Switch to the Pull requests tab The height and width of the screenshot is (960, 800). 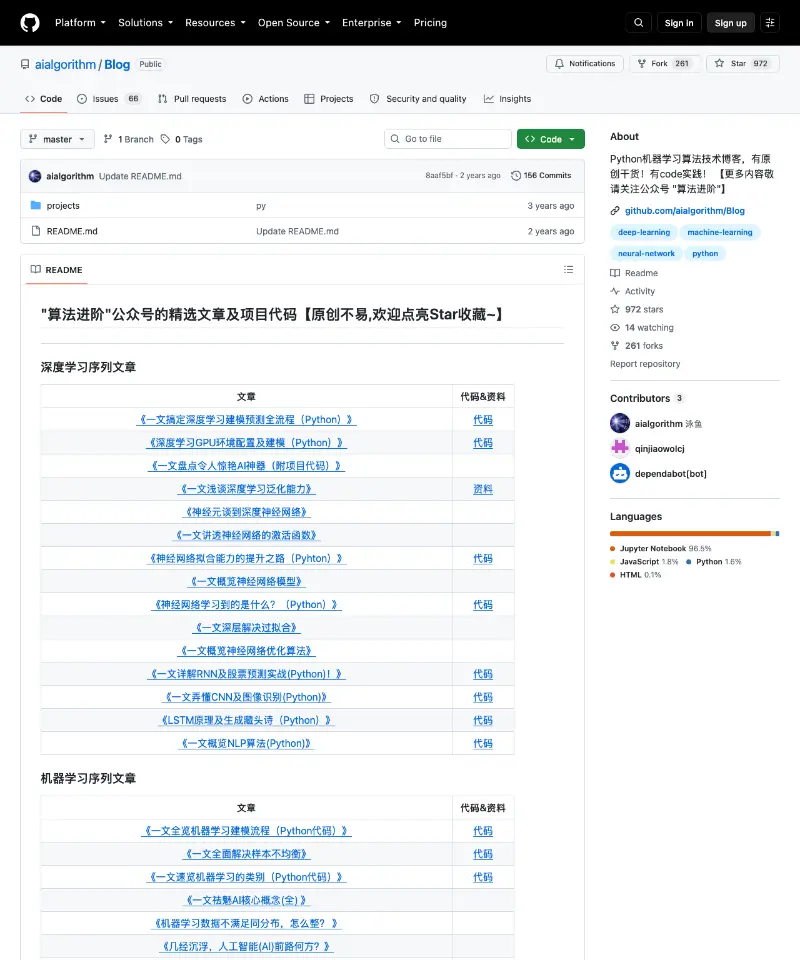(192, 99)
